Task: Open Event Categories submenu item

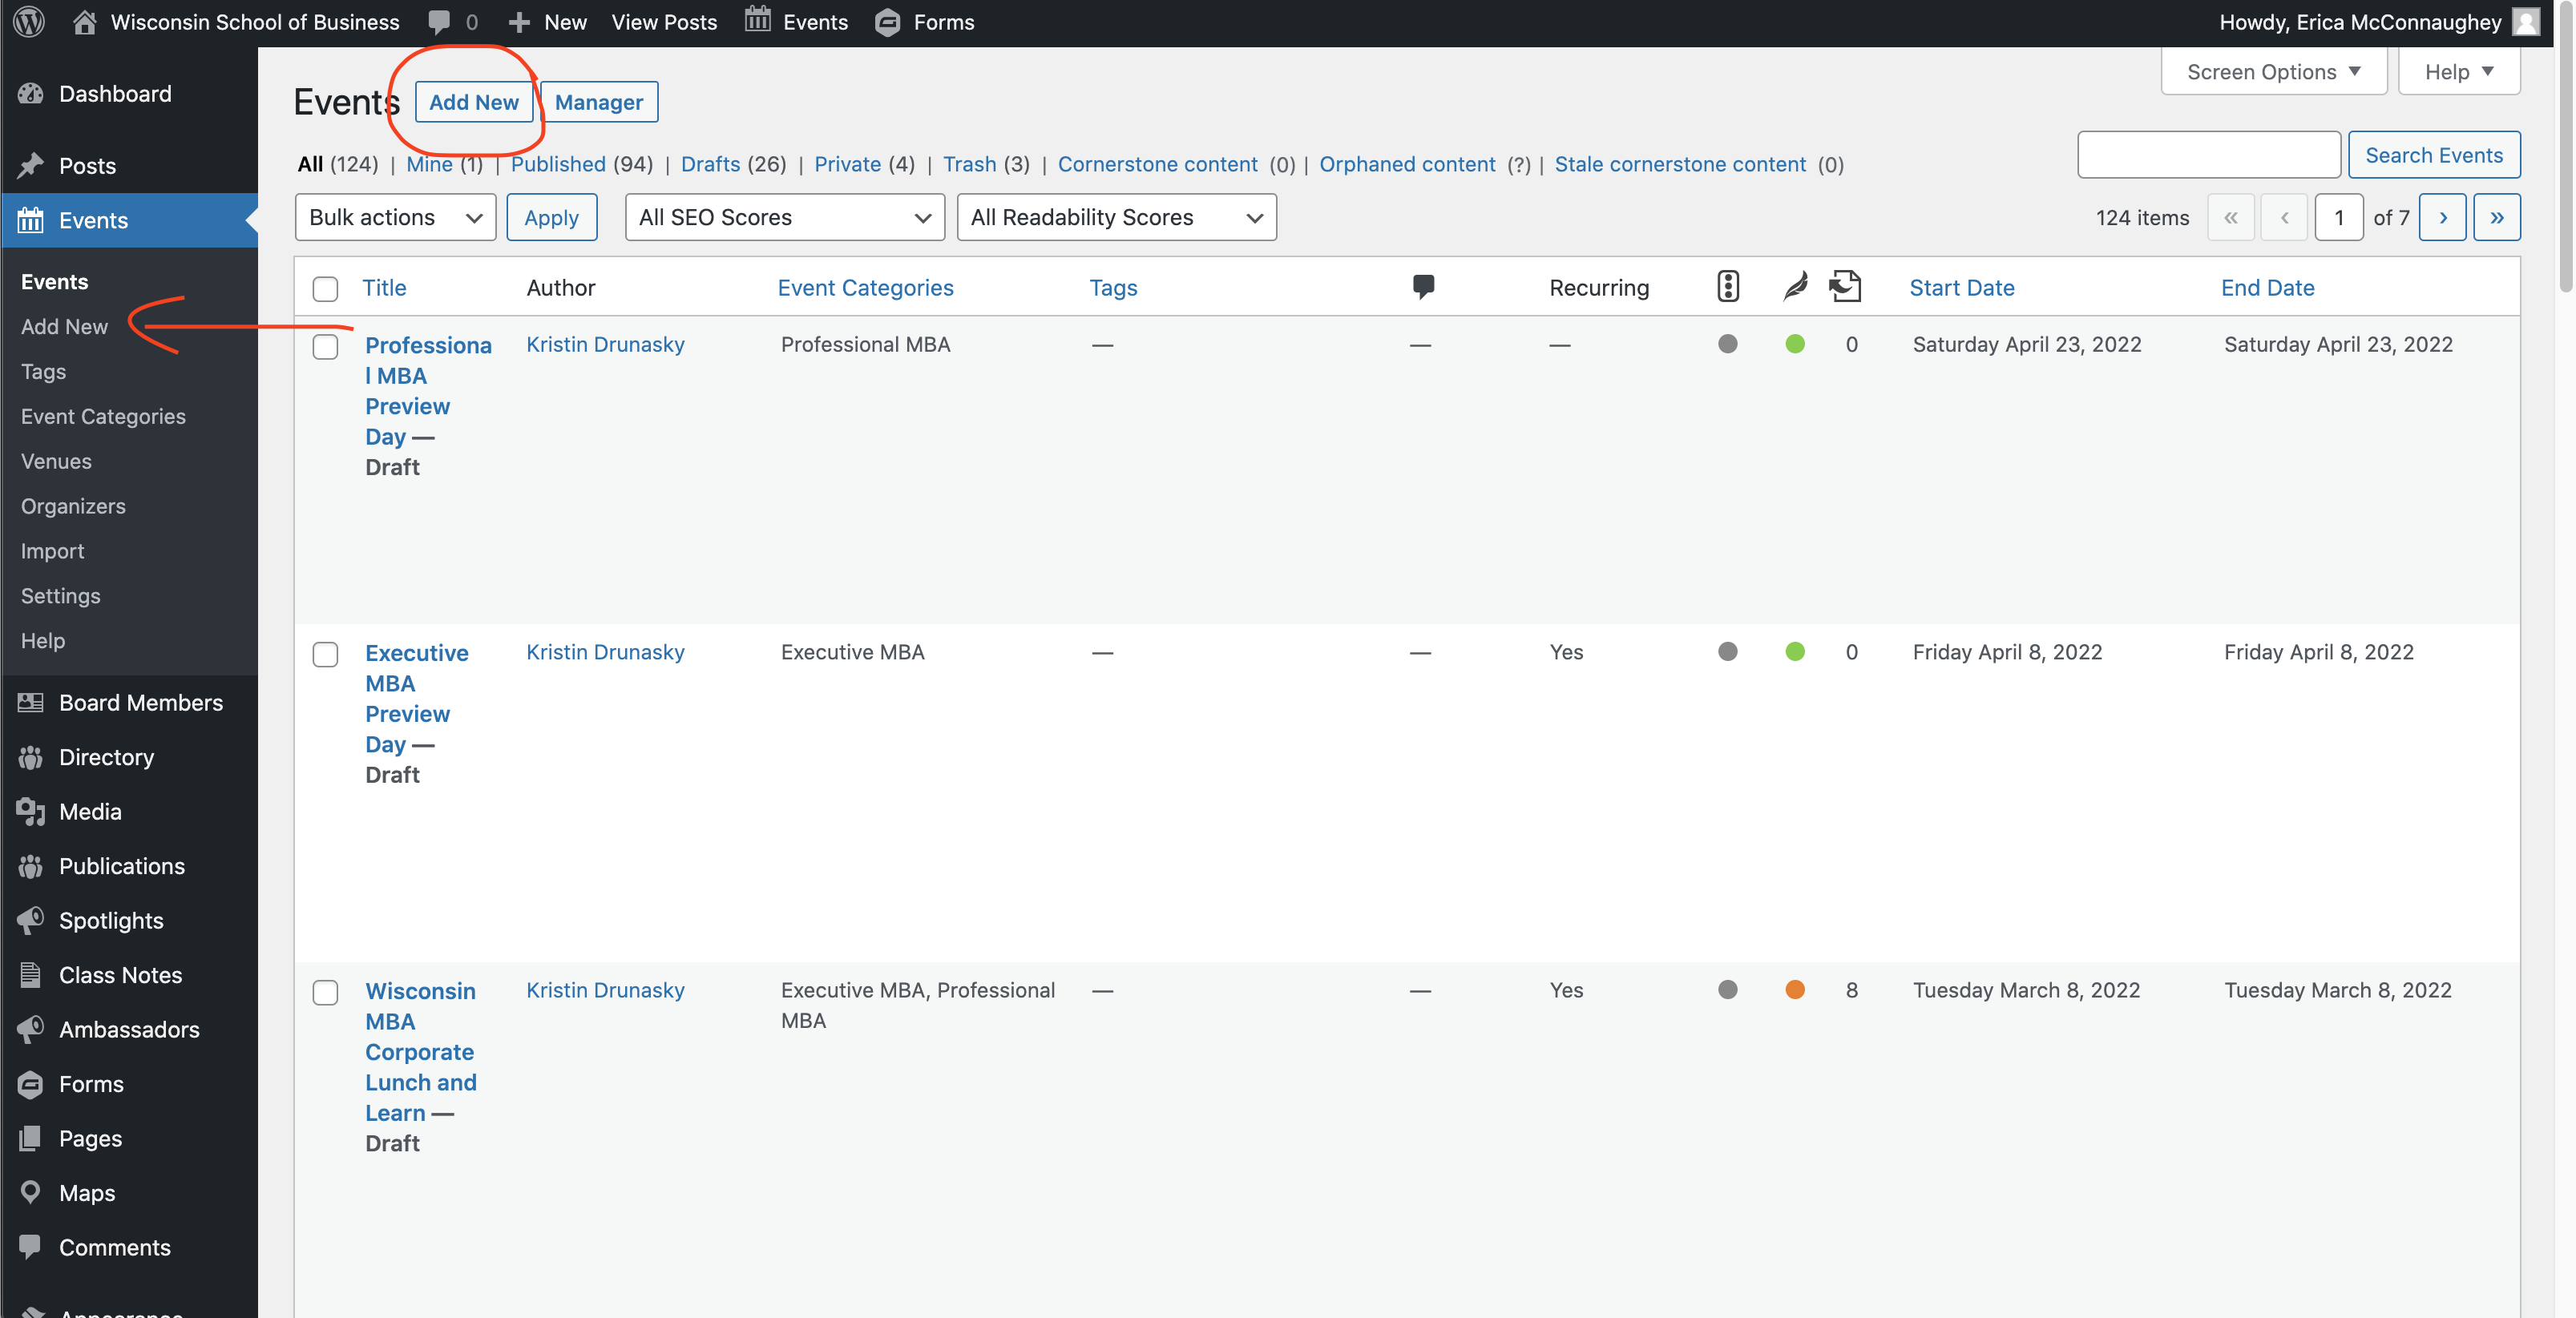Action: click(x=103, y=416)
